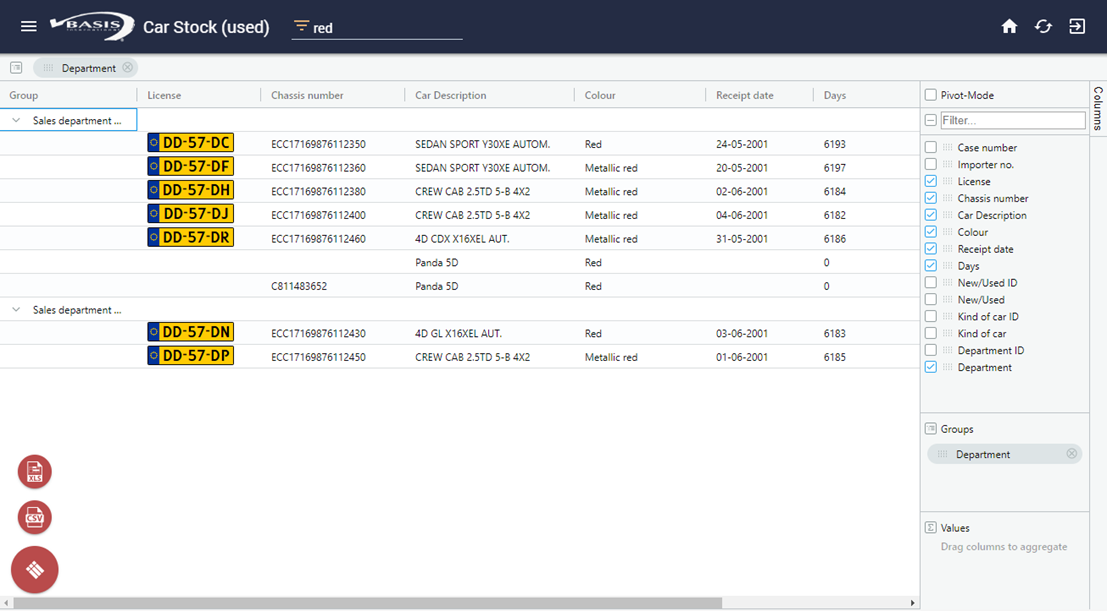Click chassis number C811483652

coord(299,286)
